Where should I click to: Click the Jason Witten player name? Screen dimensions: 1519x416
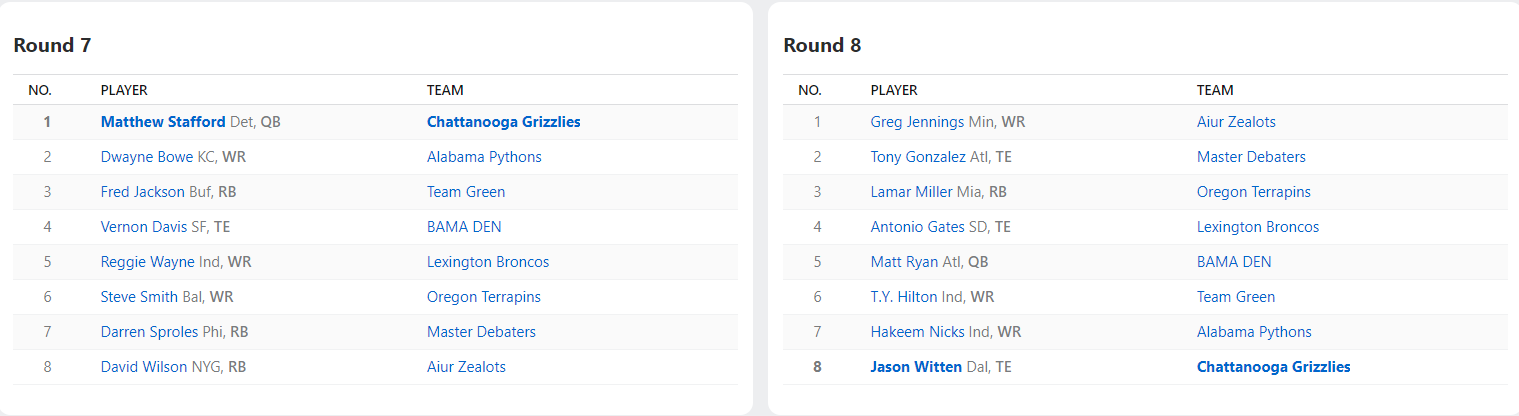(916, 367)
